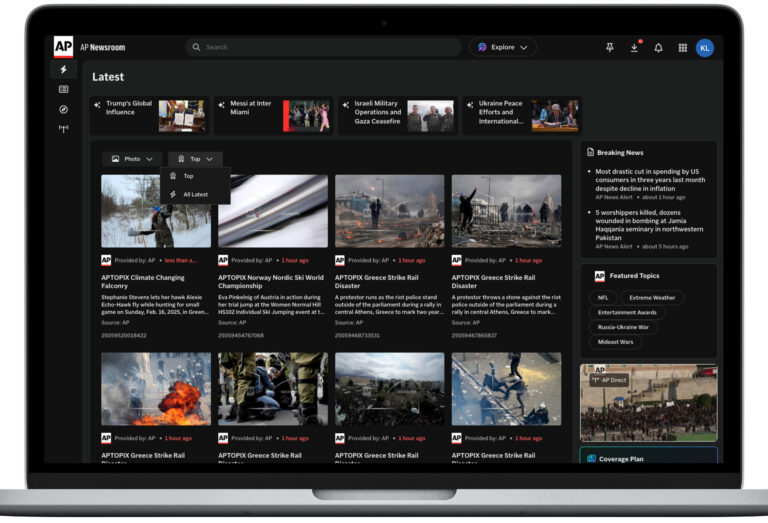
Task: Click the pin icon in the top bar
Action: coord(610,47)
